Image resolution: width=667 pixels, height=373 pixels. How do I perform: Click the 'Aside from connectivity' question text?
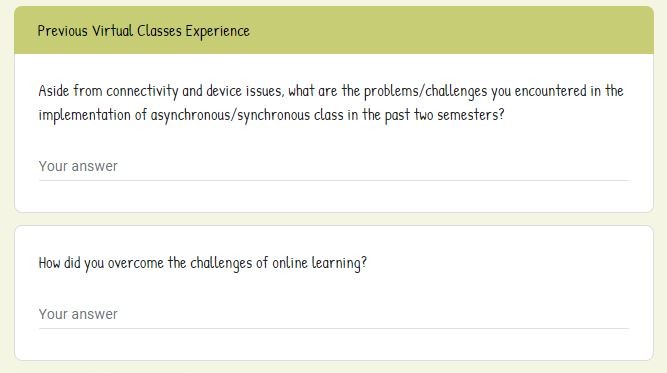[x=331, y=103]
